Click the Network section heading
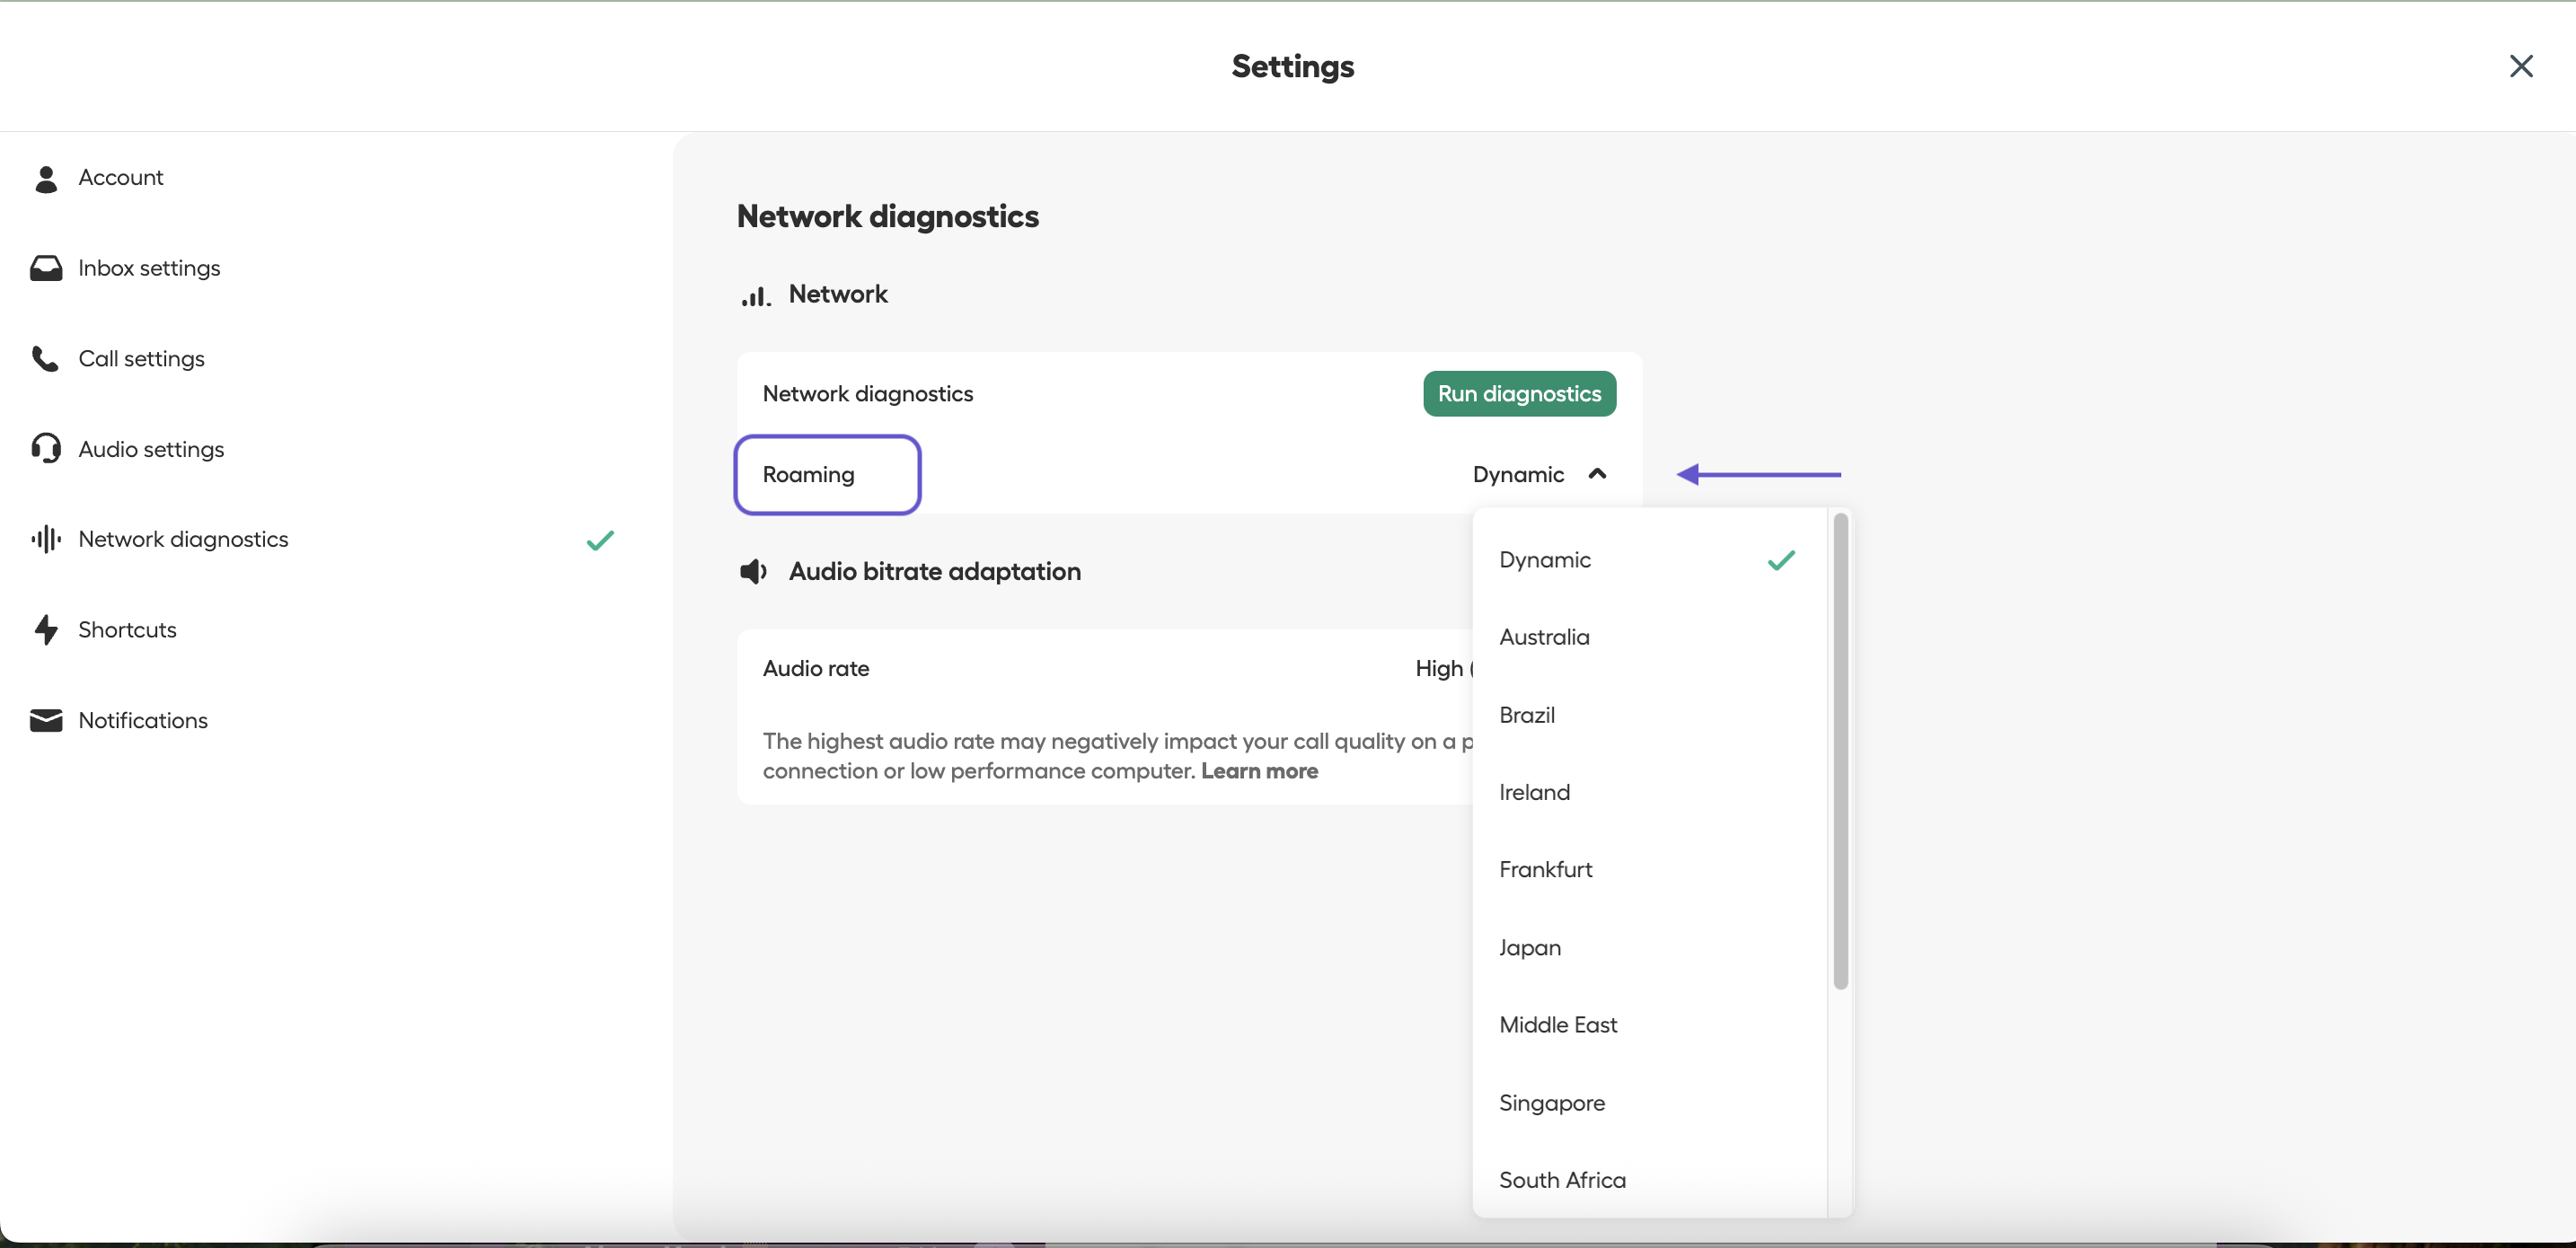The width and height of the screenshot is (2576, 1248). (x=838, y=294)
